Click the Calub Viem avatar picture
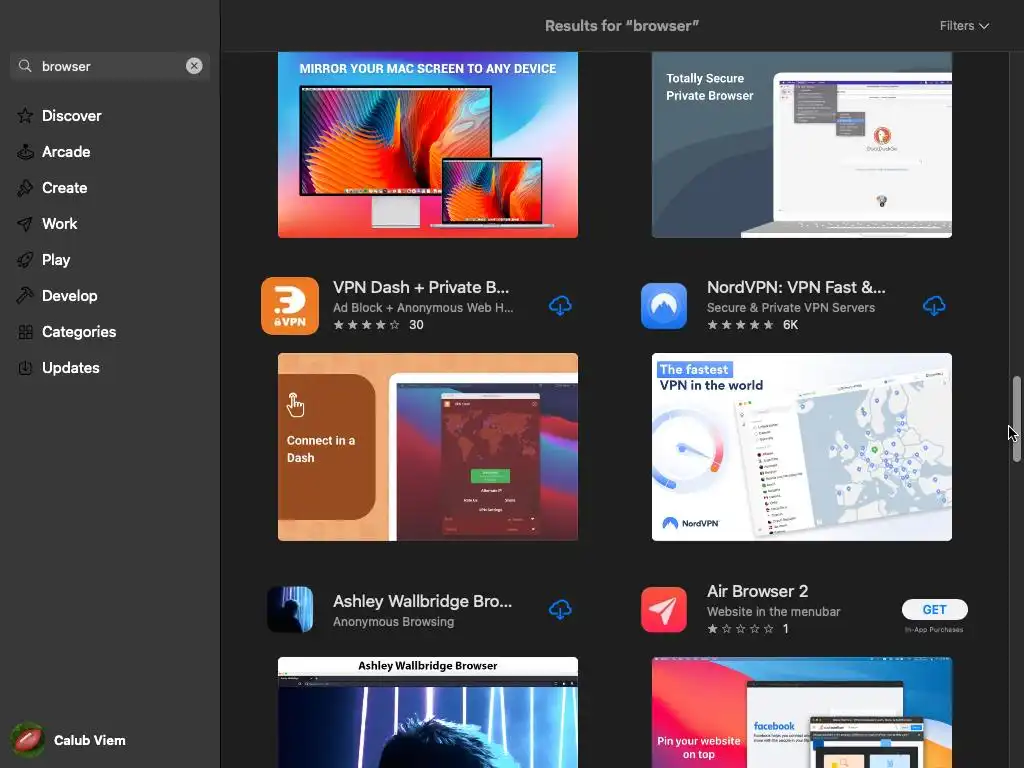Image resolution: width=1024 pixels, height=768 pixels. tap(27, 740)
